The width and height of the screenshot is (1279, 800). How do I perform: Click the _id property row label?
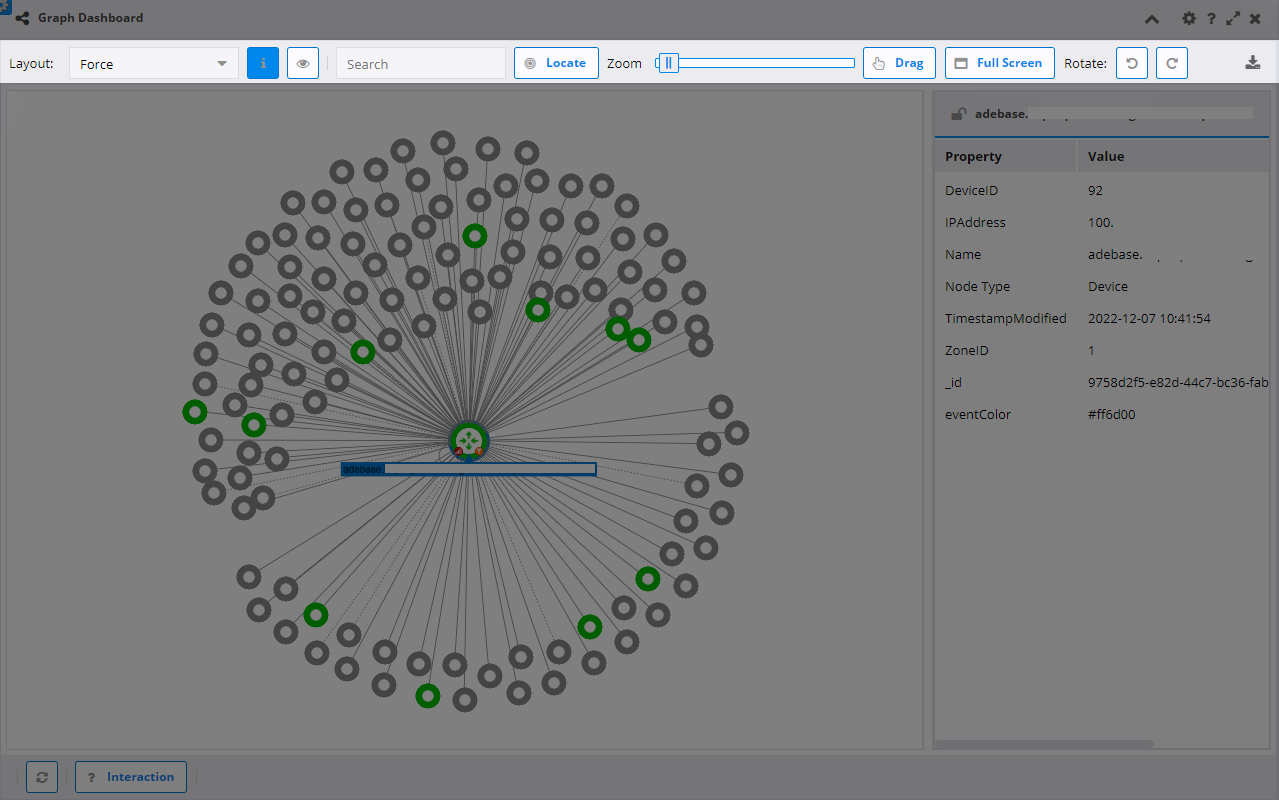(953, 382)
